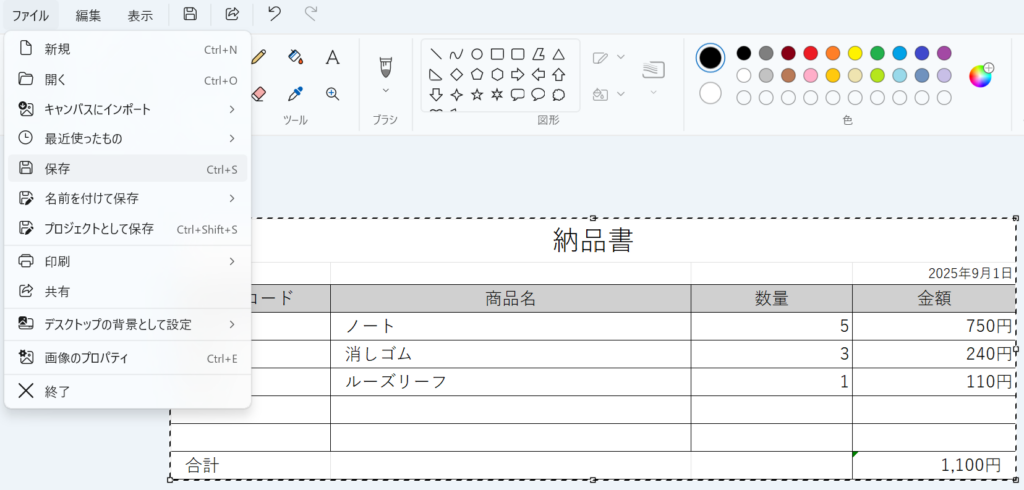
Task: Pick the green color swatch
Action: (877, 53)
